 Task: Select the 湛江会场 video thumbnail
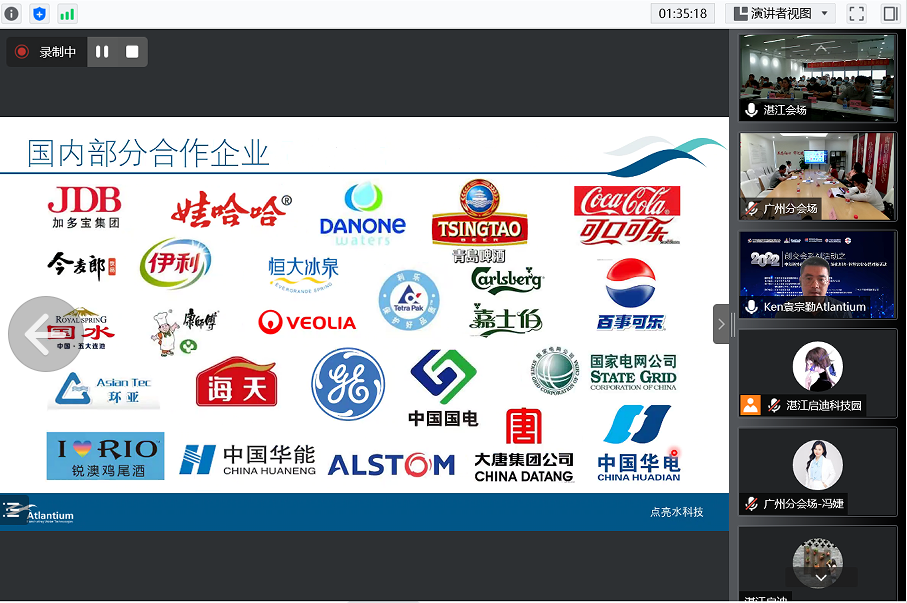tap(818, 77)
